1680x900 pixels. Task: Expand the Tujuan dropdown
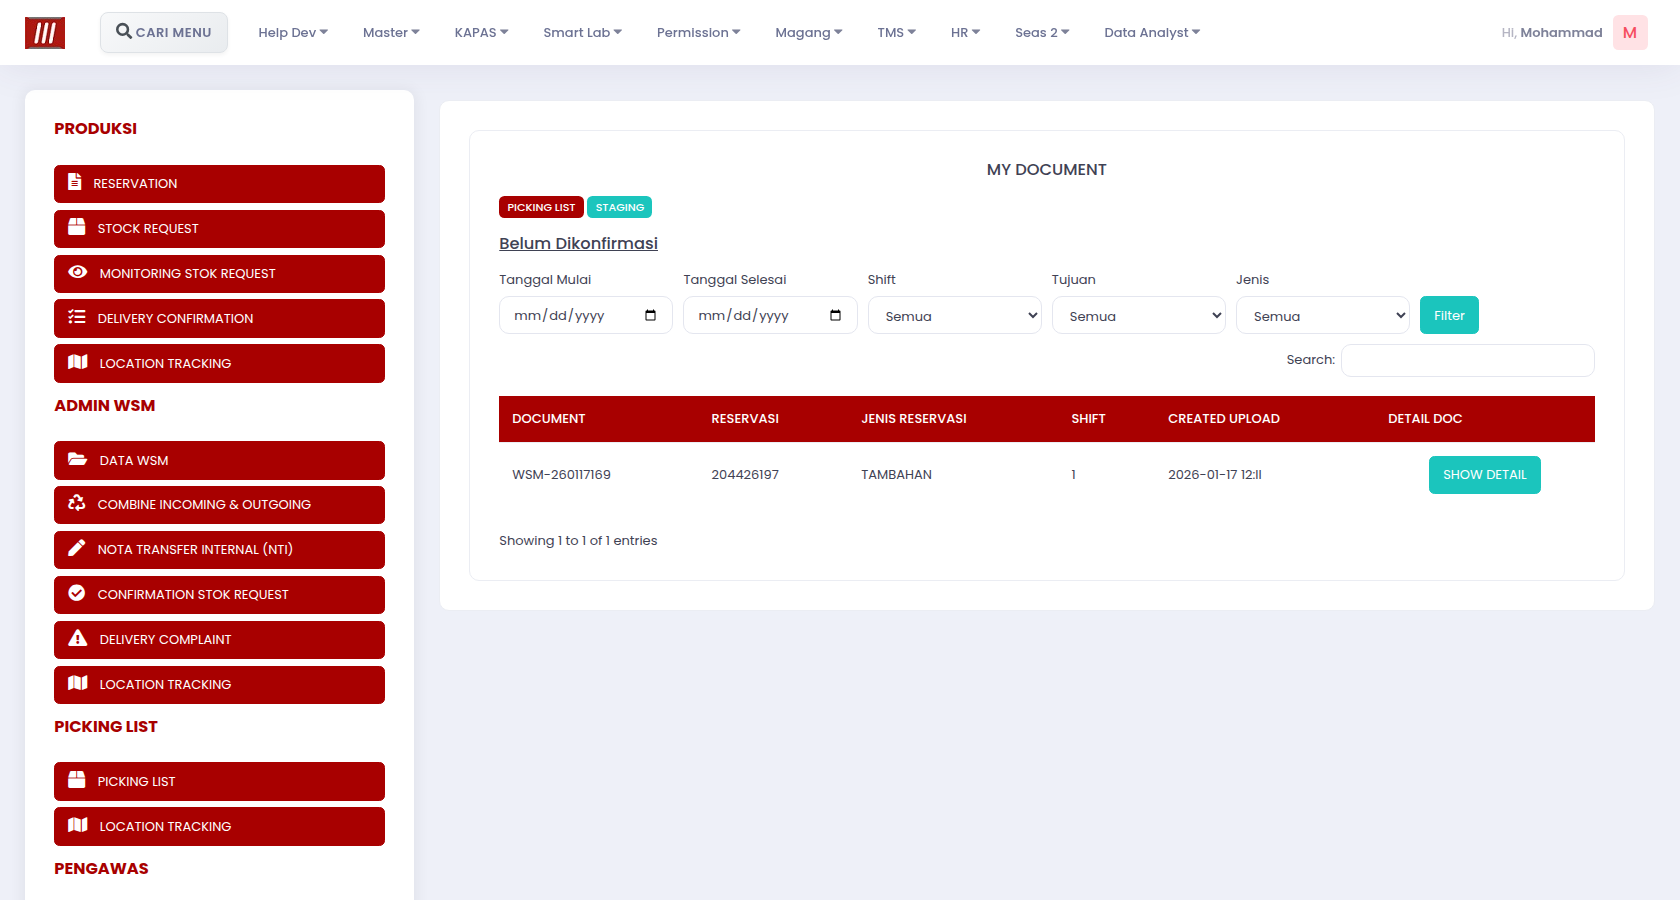point(1138,315)
